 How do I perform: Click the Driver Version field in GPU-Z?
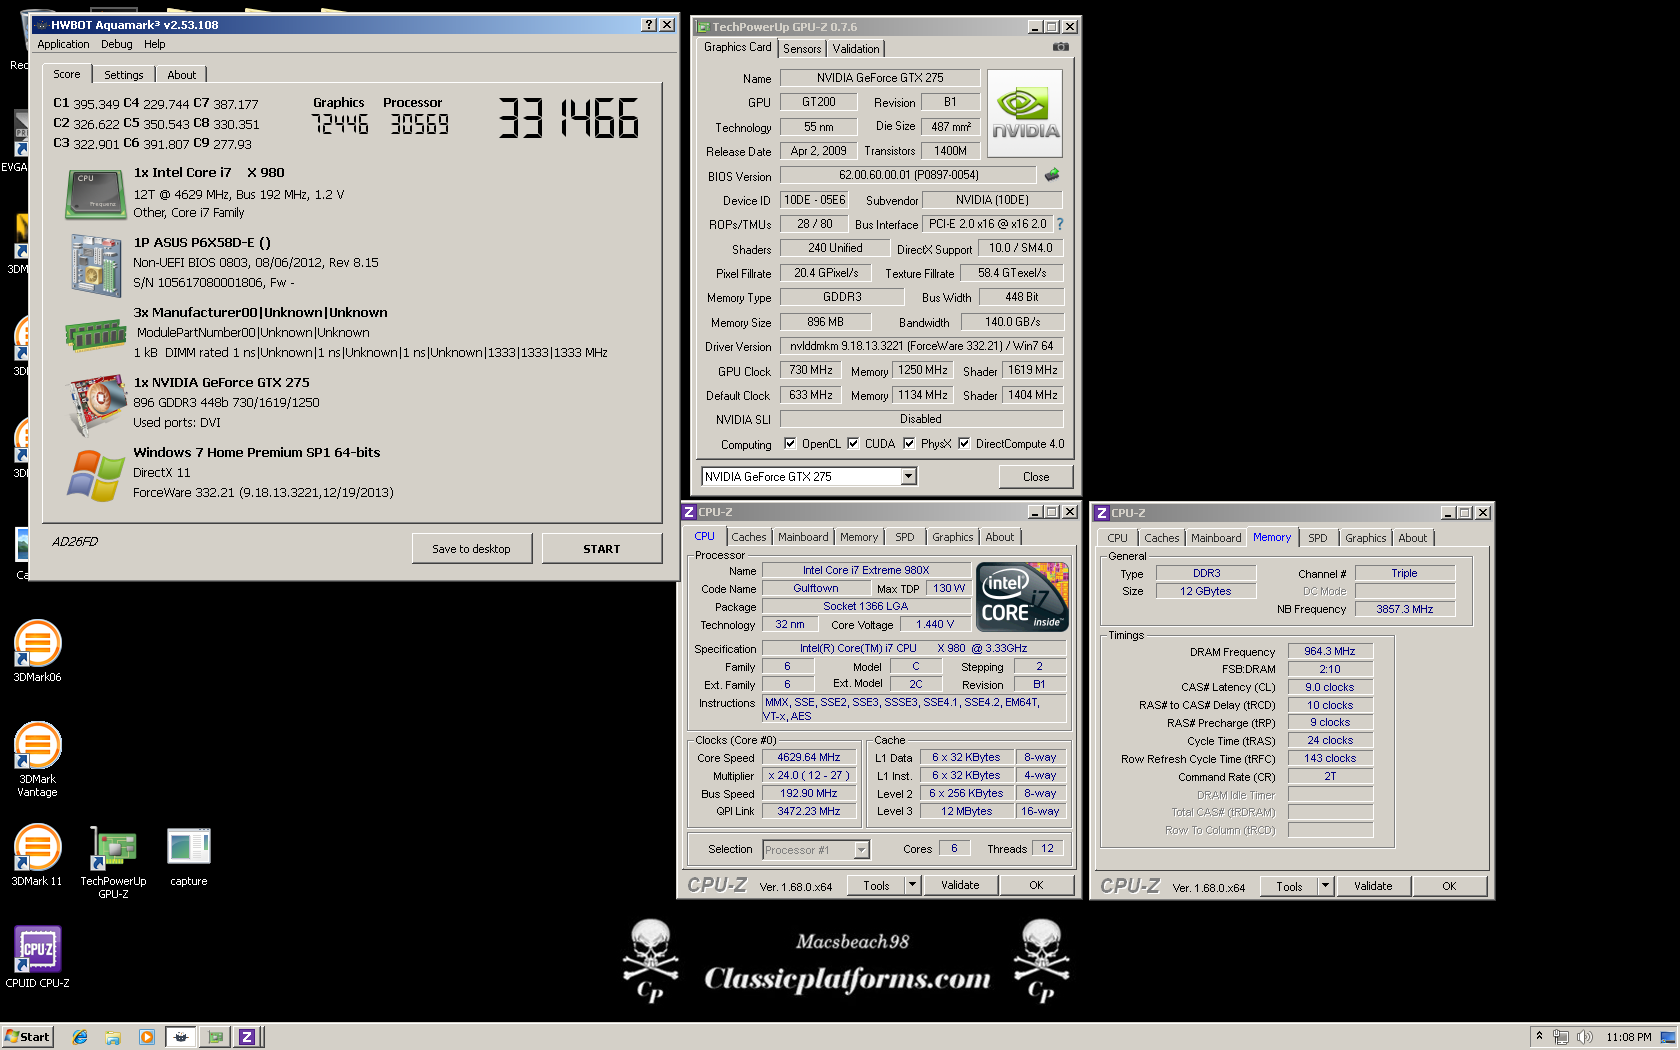[x=922, y=346]
